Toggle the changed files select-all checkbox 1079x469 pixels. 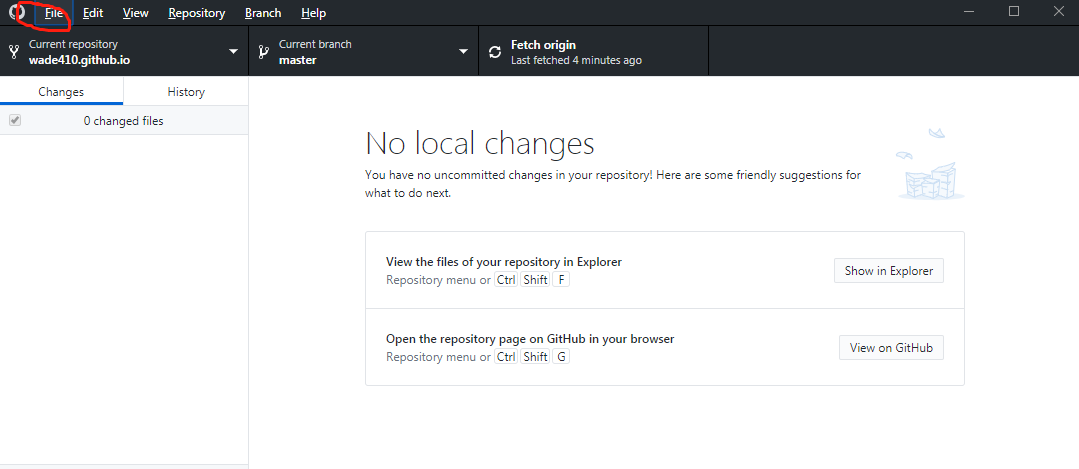(x=15, y=121)
